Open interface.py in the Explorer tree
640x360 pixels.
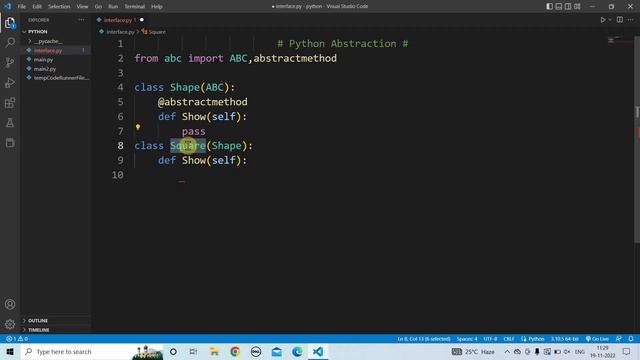tap(48, 50)
